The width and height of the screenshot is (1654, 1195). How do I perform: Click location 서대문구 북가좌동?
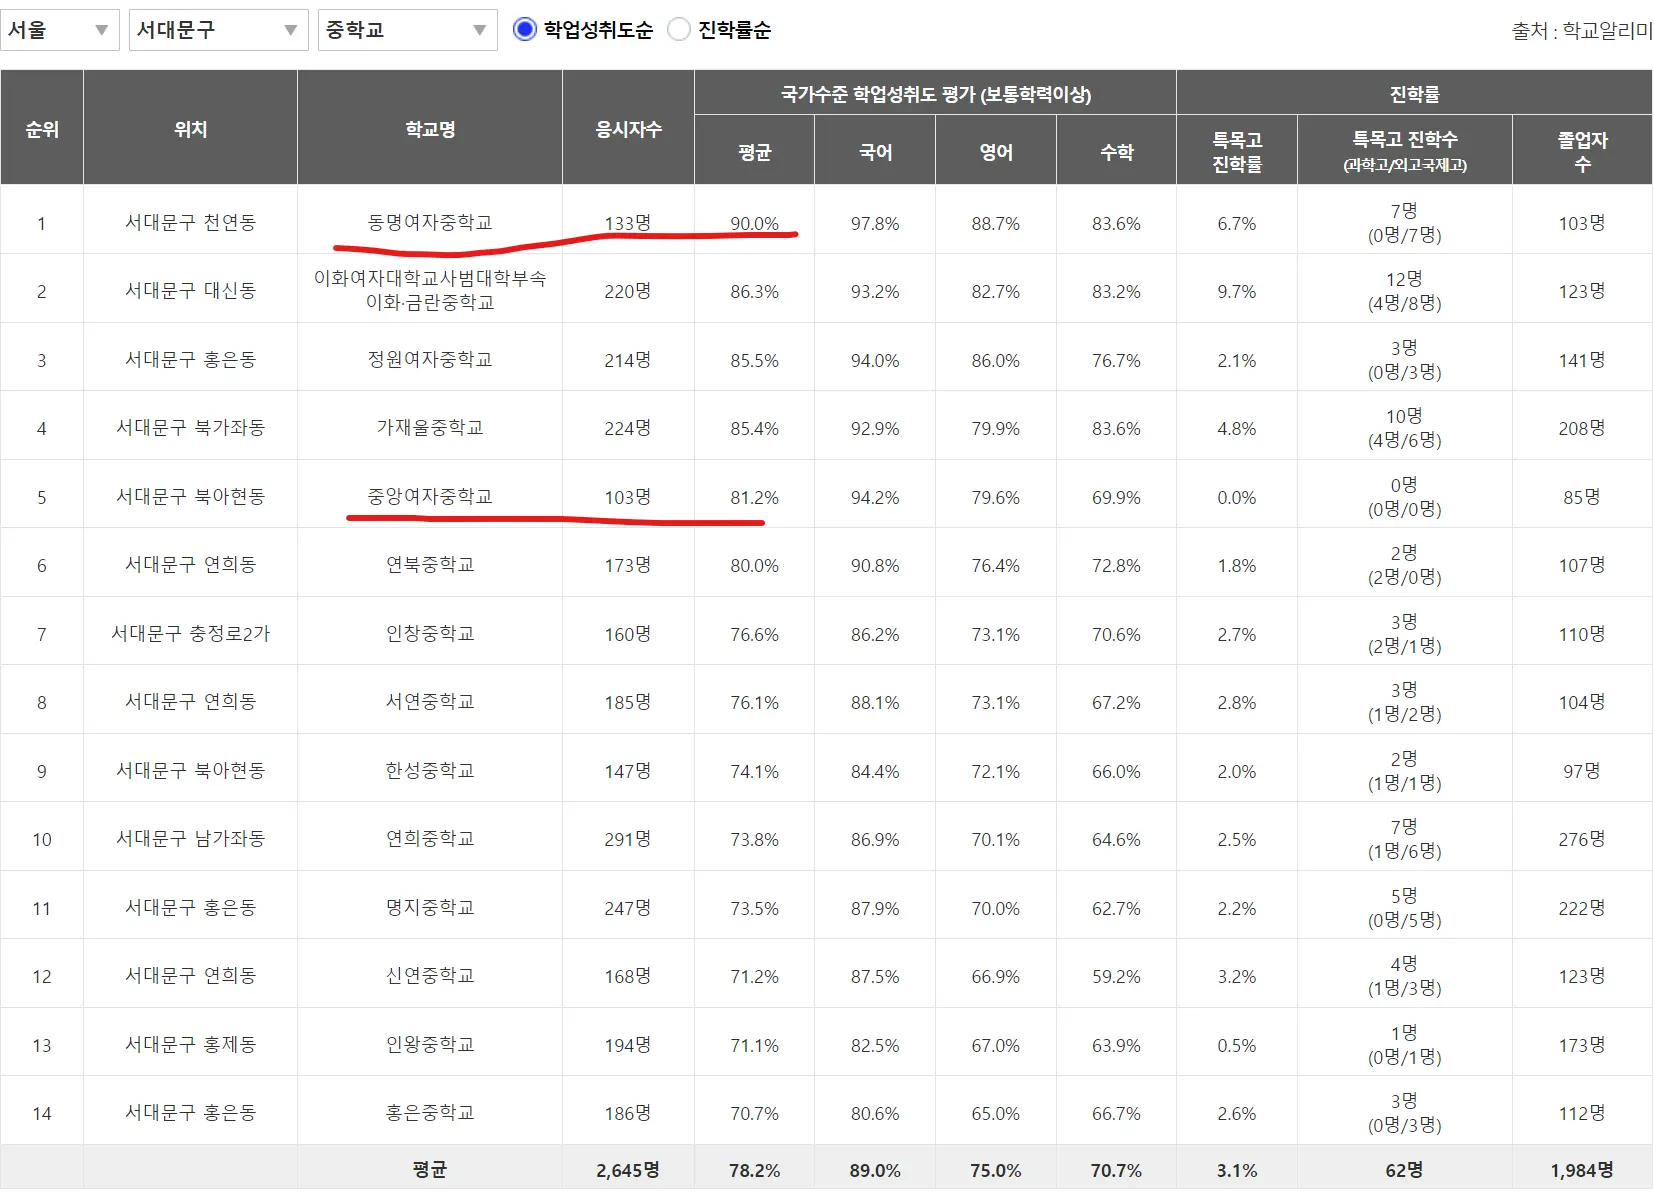pyautogui.click(x=190, y=427)
